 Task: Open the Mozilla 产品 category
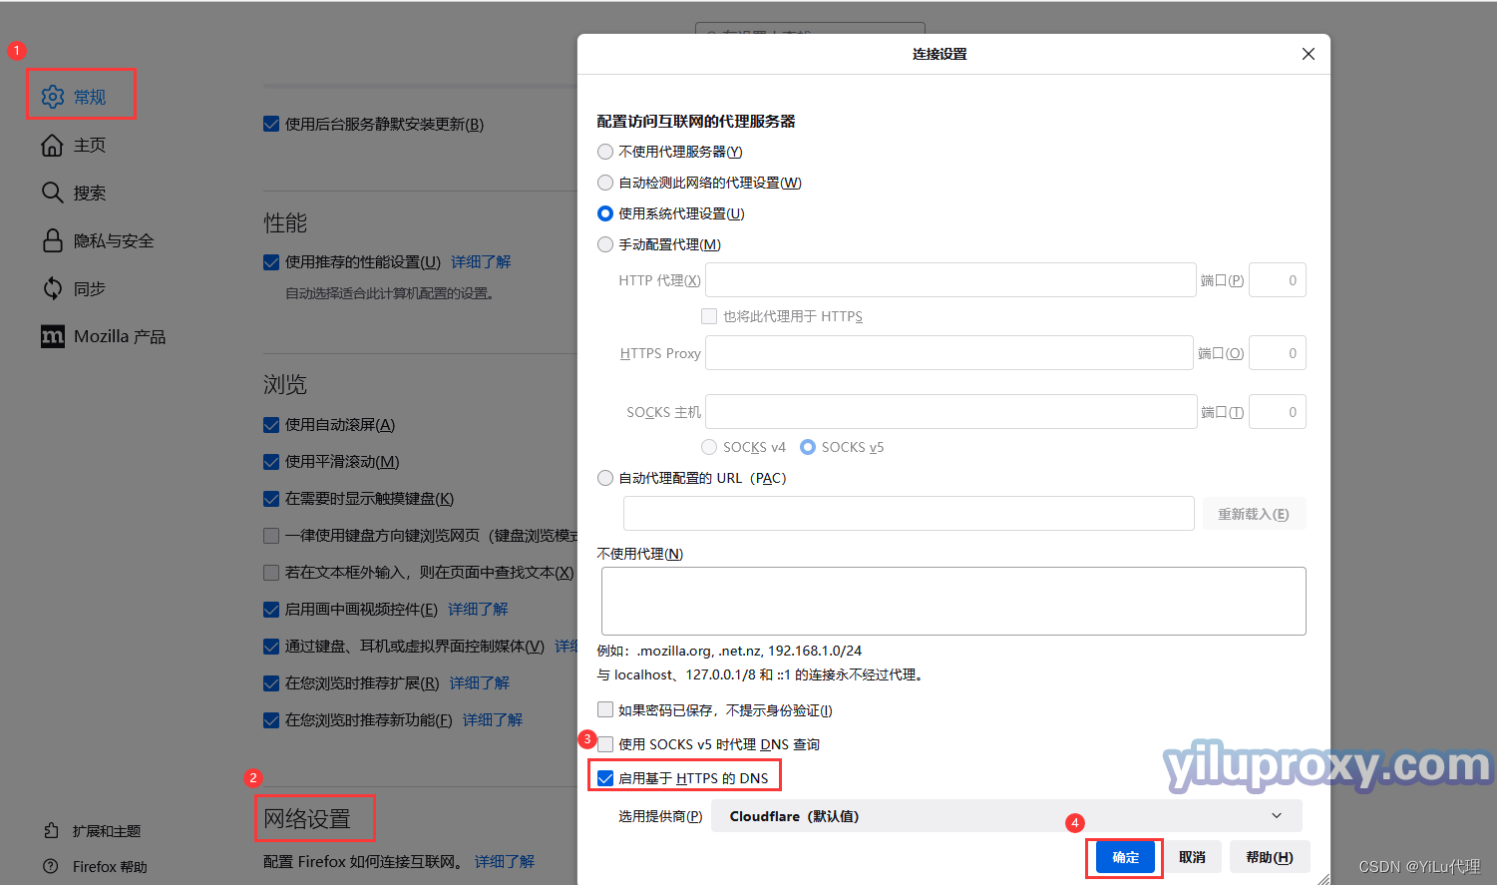(x=119, y=336)
